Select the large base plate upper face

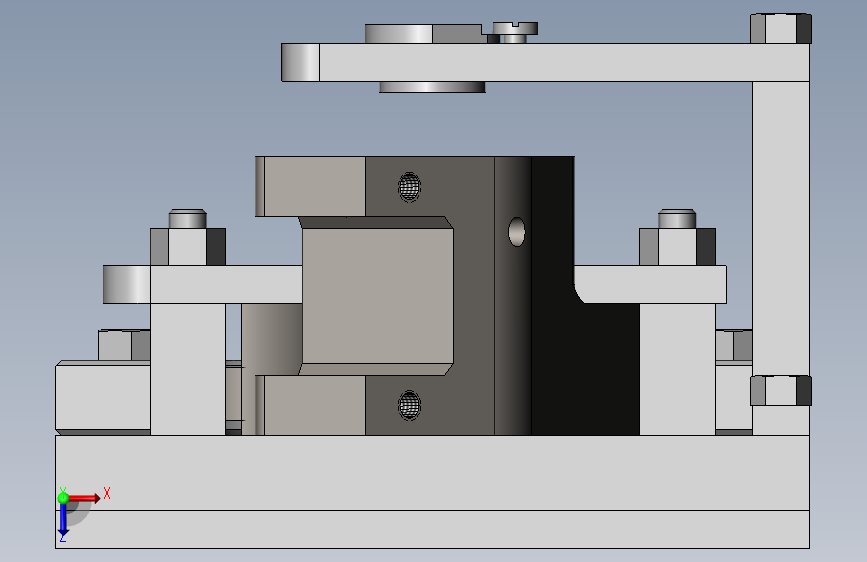pos(432,472)
